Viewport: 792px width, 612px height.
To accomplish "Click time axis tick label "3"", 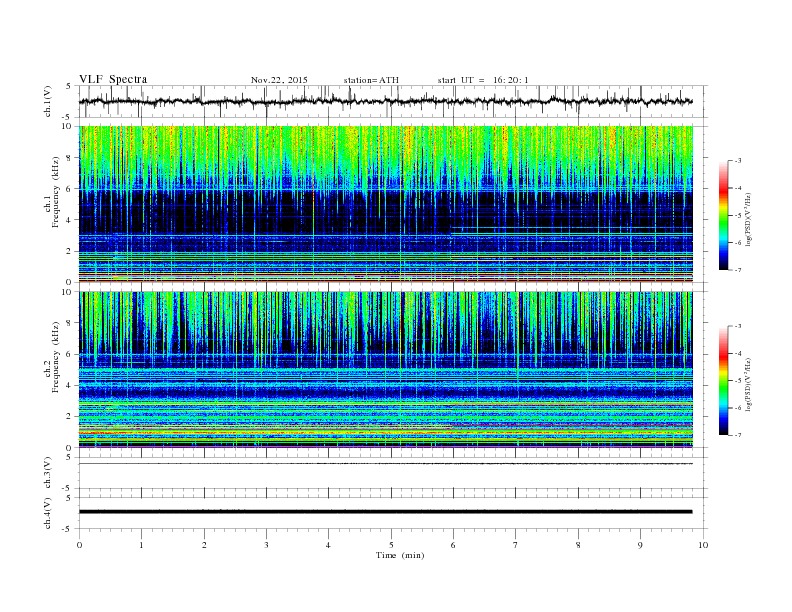I will coord(266,545).
